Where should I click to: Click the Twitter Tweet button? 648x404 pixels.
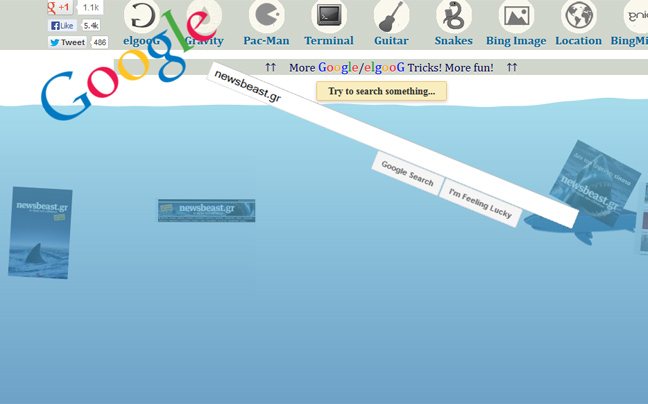point(68,43)
